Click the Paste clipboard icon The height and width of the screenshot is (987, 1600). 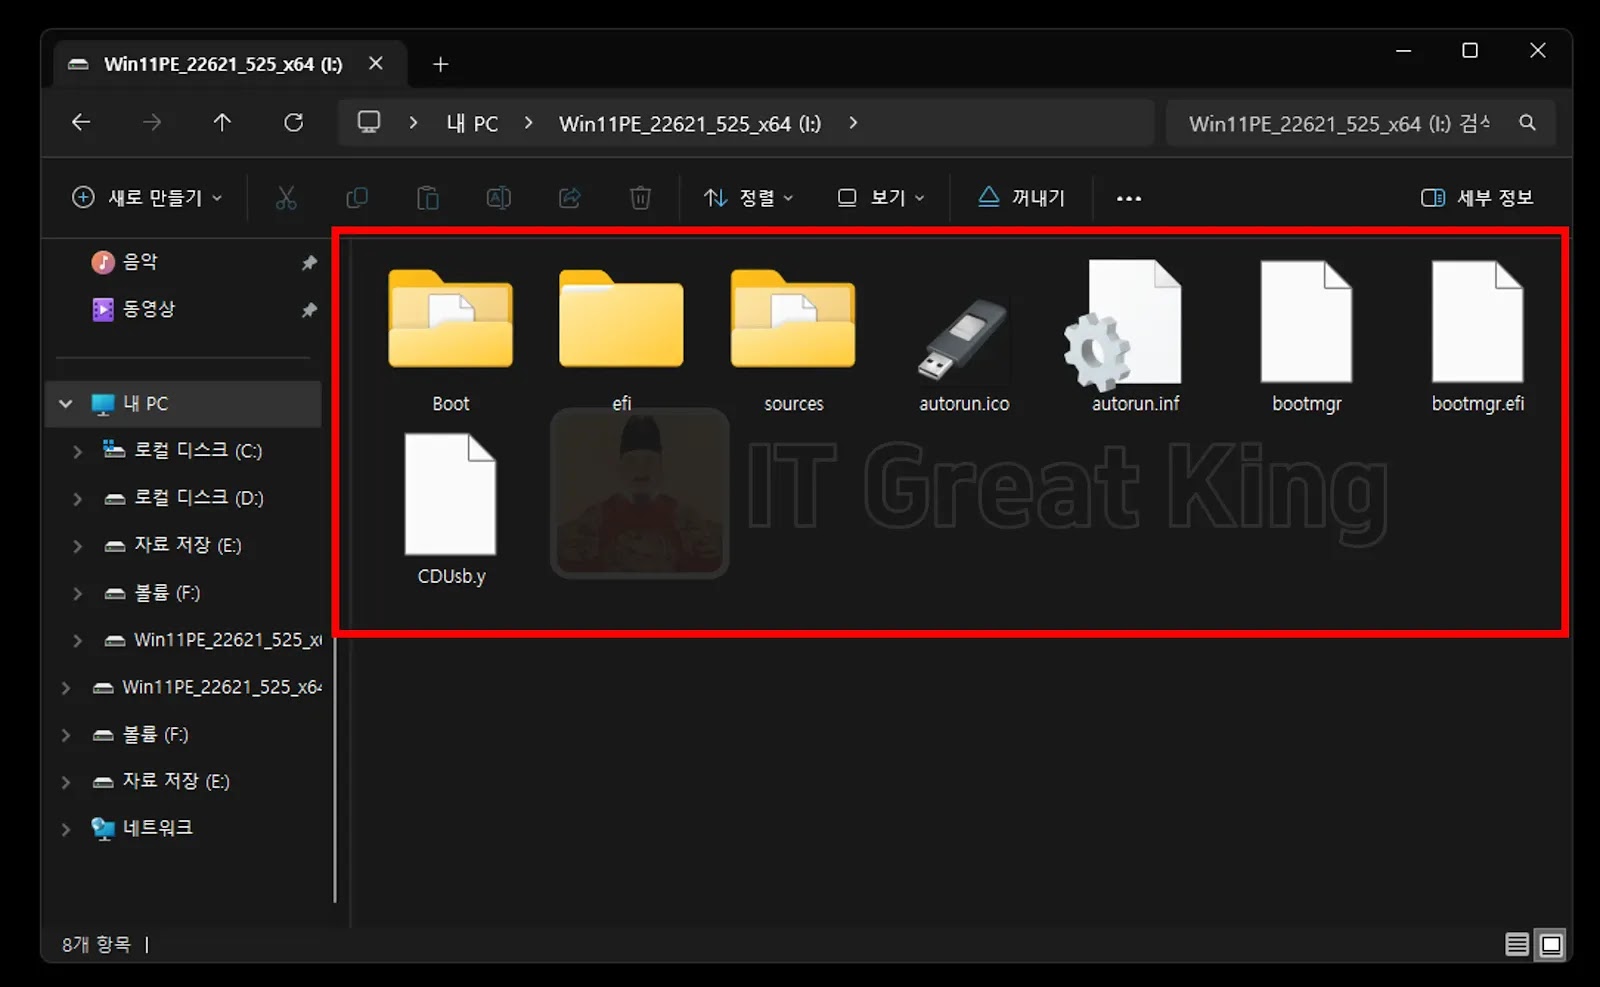click(428, 198)
